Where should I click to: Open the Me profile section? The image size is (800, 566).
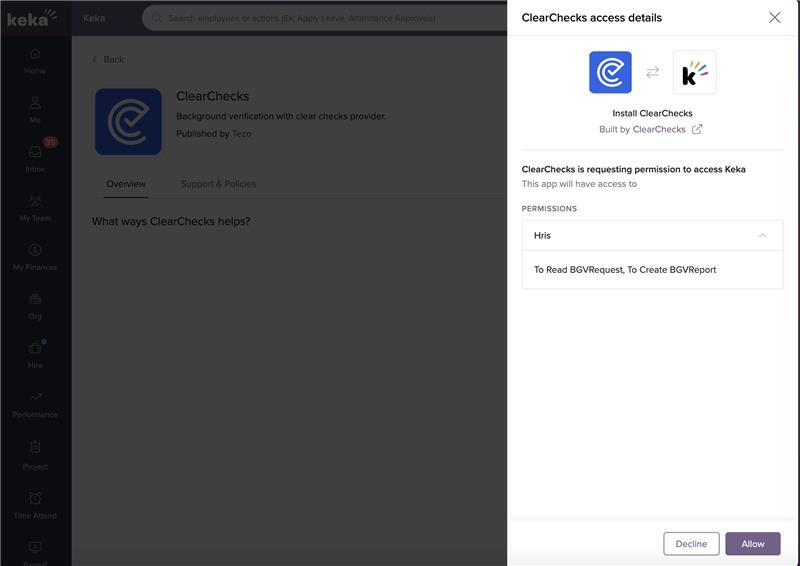coord(35,109)
